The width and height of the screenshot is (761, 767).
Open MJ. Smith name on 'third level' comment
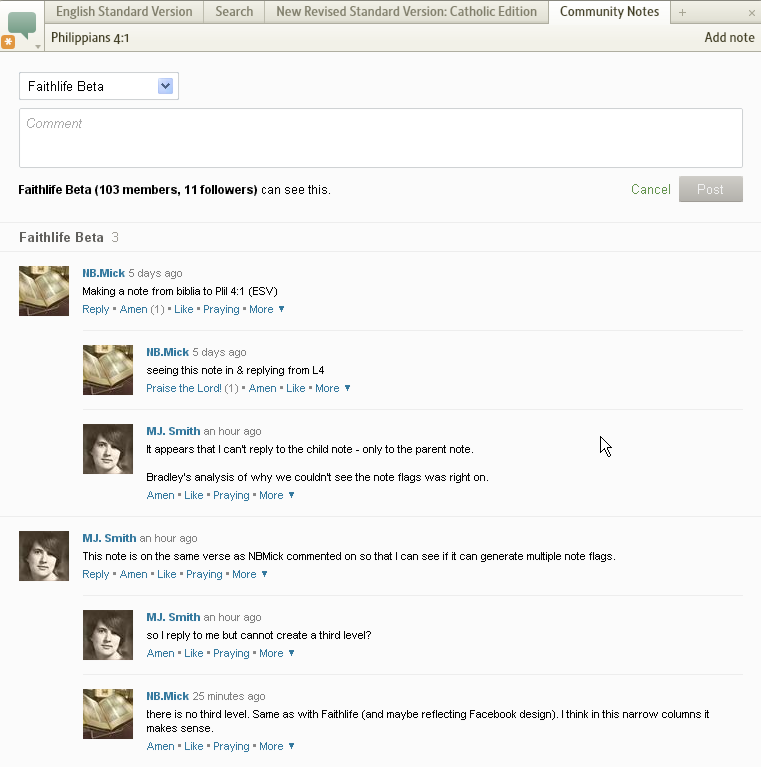click(173, 617)
